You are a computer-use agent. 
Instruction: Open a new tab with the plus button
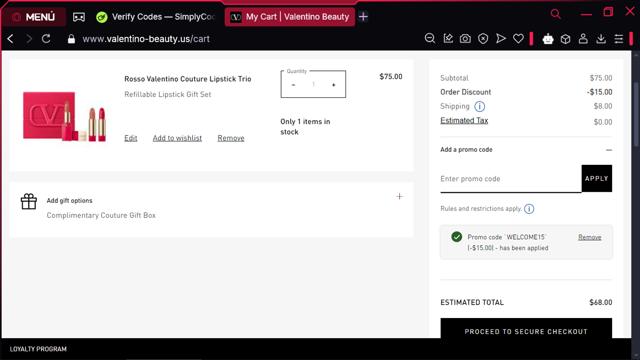click(x=363, y=17)
